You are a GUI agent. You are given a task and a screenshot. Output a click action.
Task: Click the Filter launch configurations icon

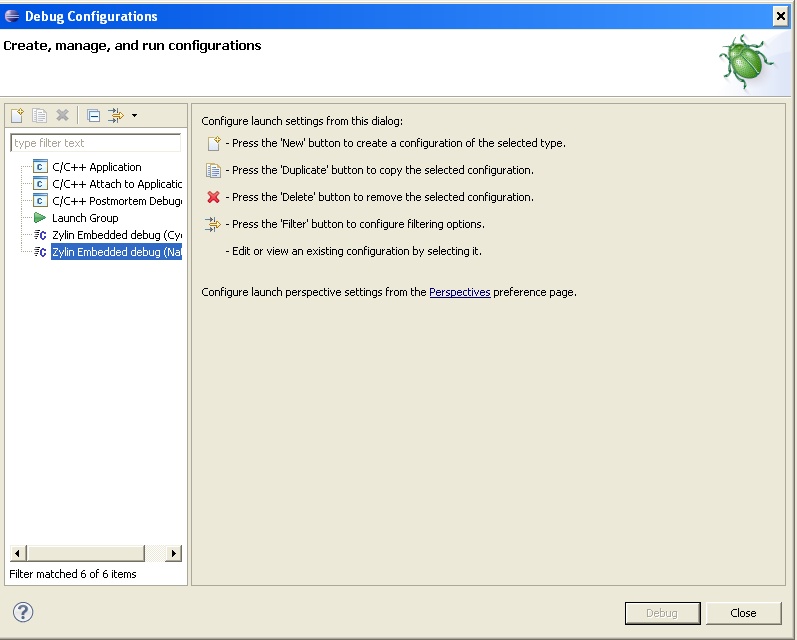[115, 116]
